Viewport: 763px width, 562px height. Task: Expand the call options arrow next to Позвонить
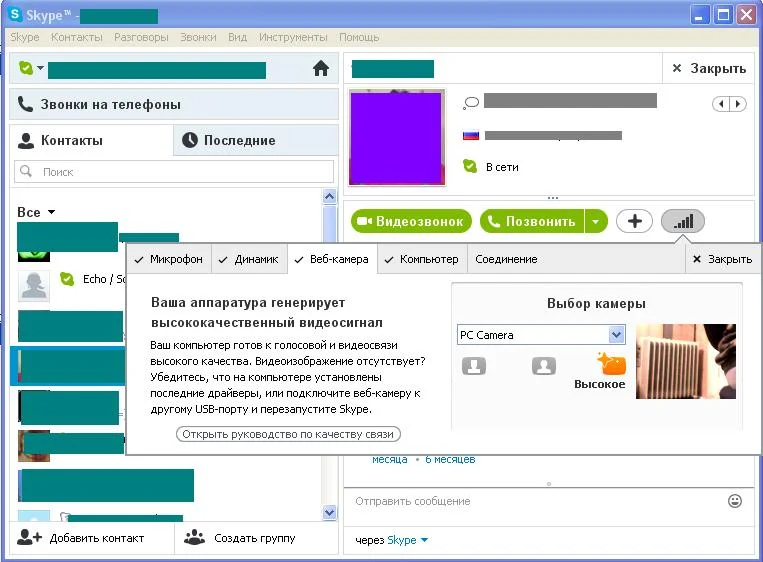tap(596, 221)
